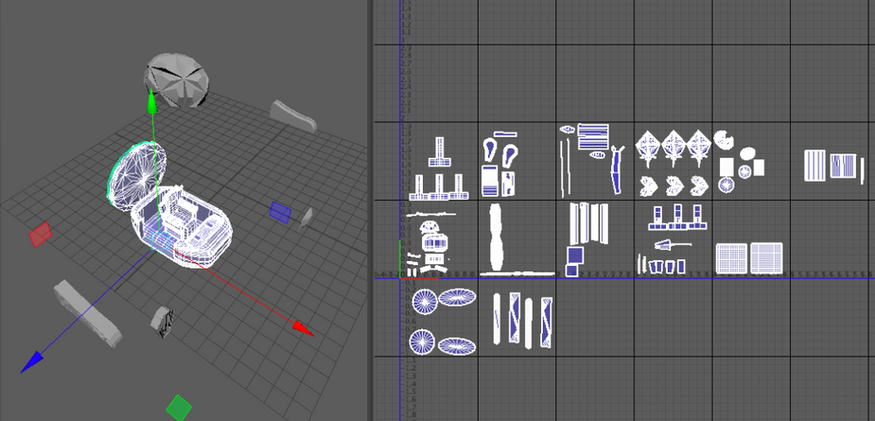Select the dome-shaped UV shell above the barcode shell
Image resolution: width=875 pixels, height=421 pixels.
(x=430, y=227)
